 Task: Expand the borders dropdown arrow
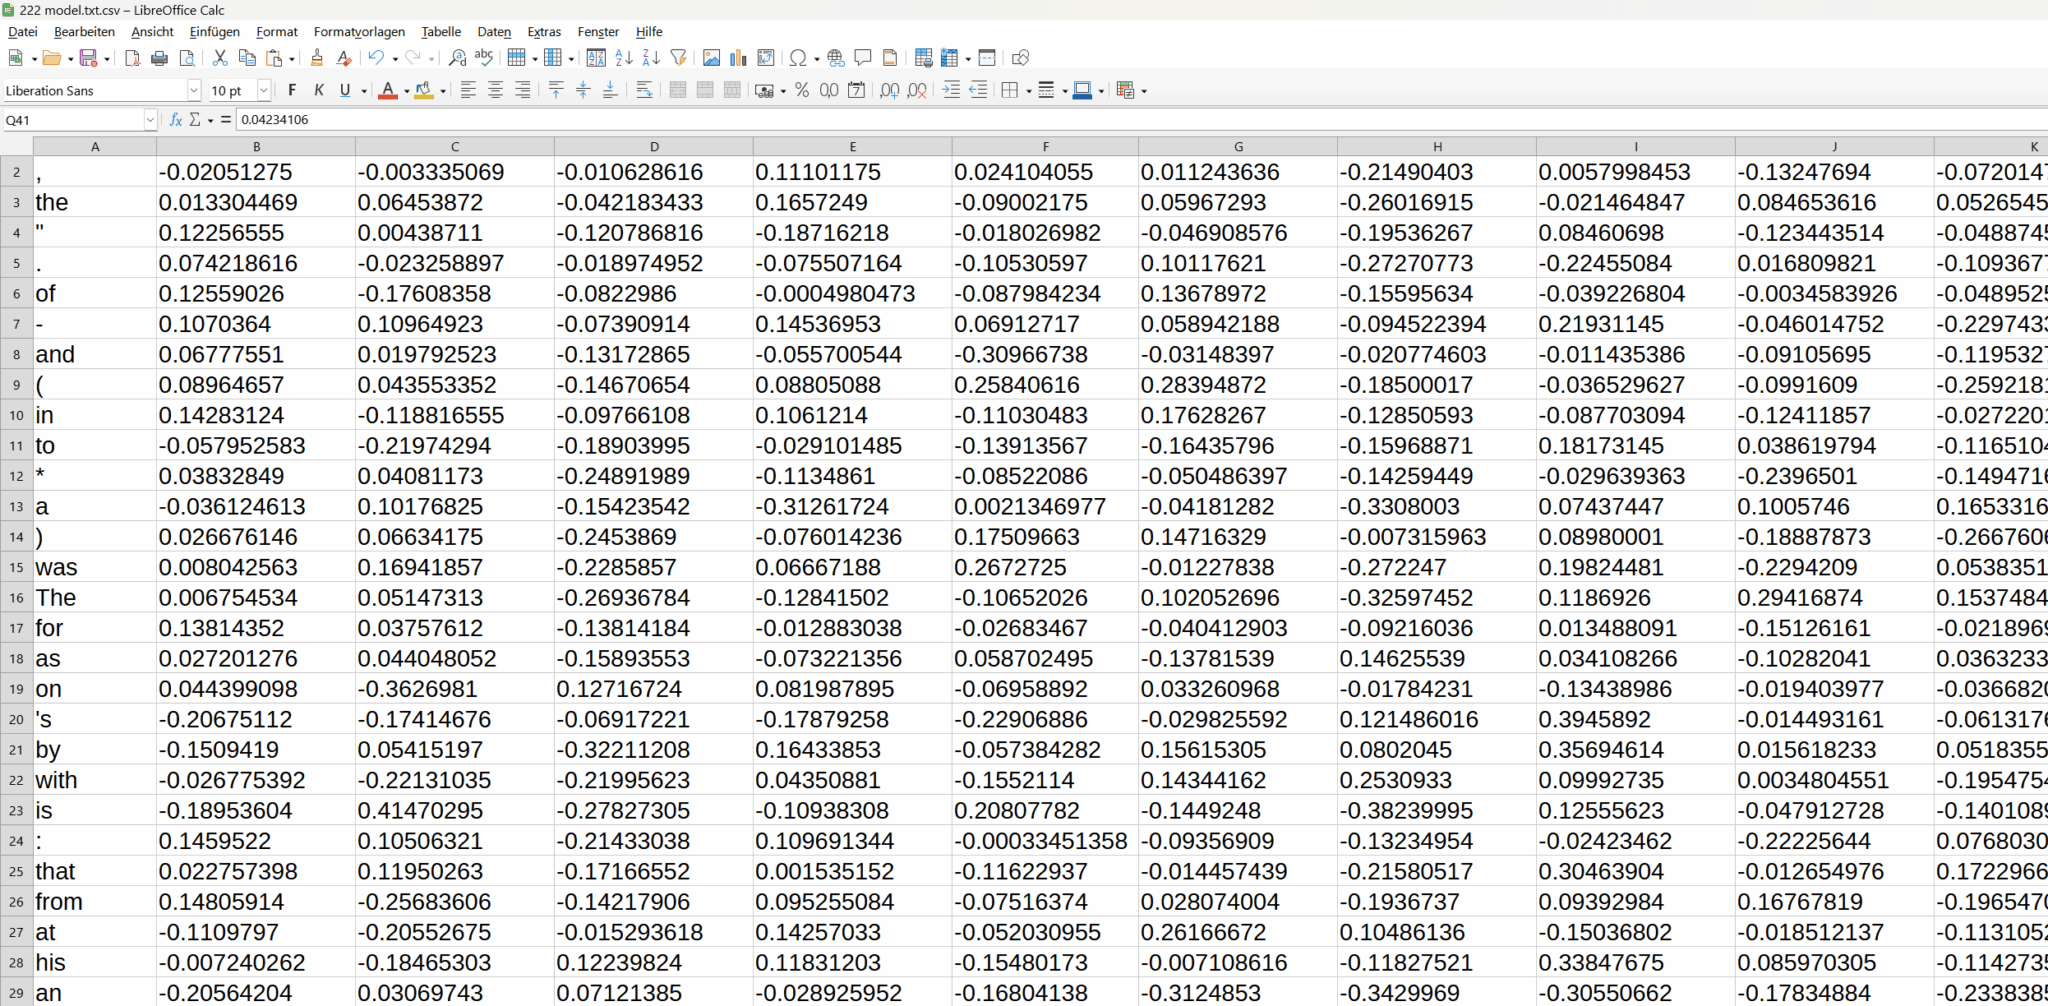pyautogui.click(x=1028, y=91)
